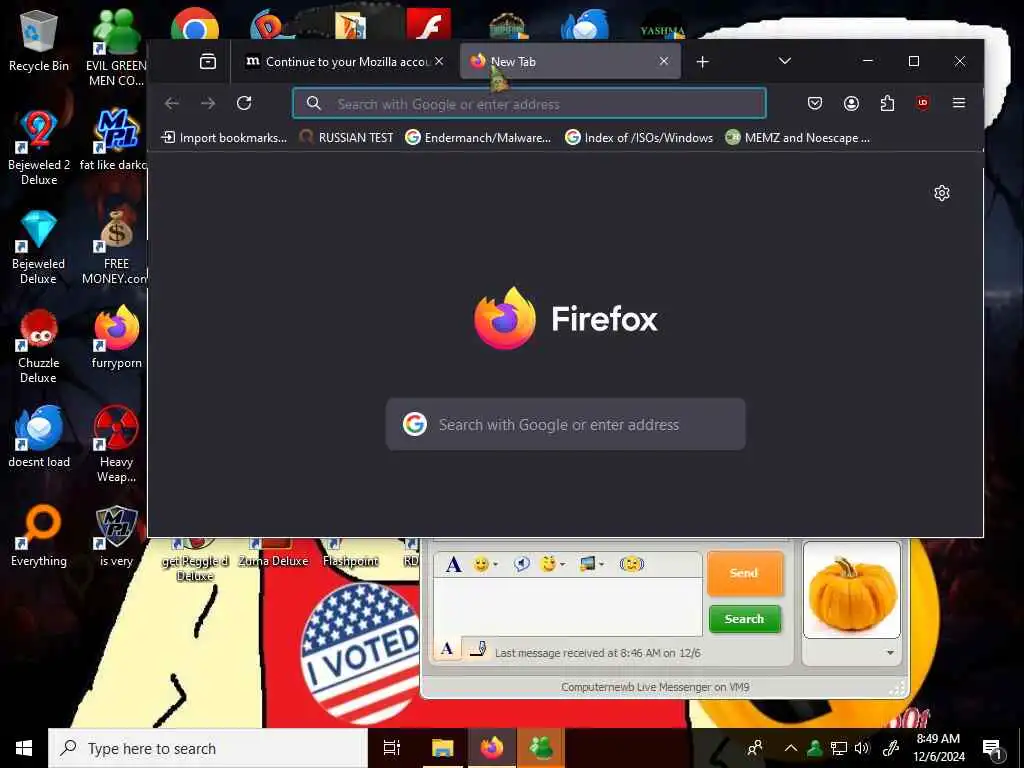Click the message text area in Messenger
Image resolution: width=1024 pixels, height=768 pixels.
[x=568, y=606]
